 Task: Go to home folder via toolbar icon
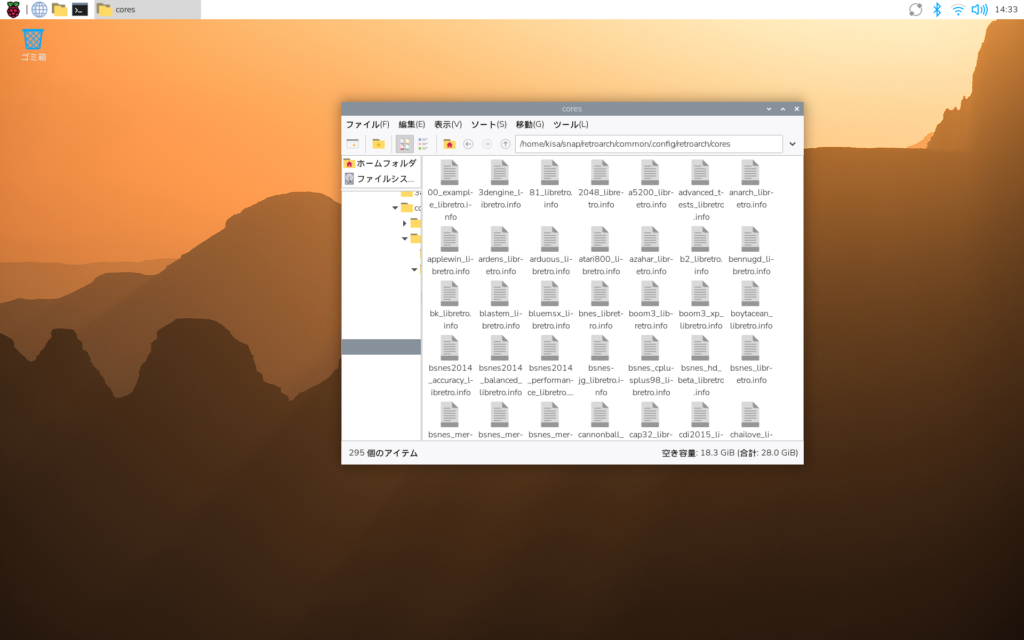coord(449,144)
